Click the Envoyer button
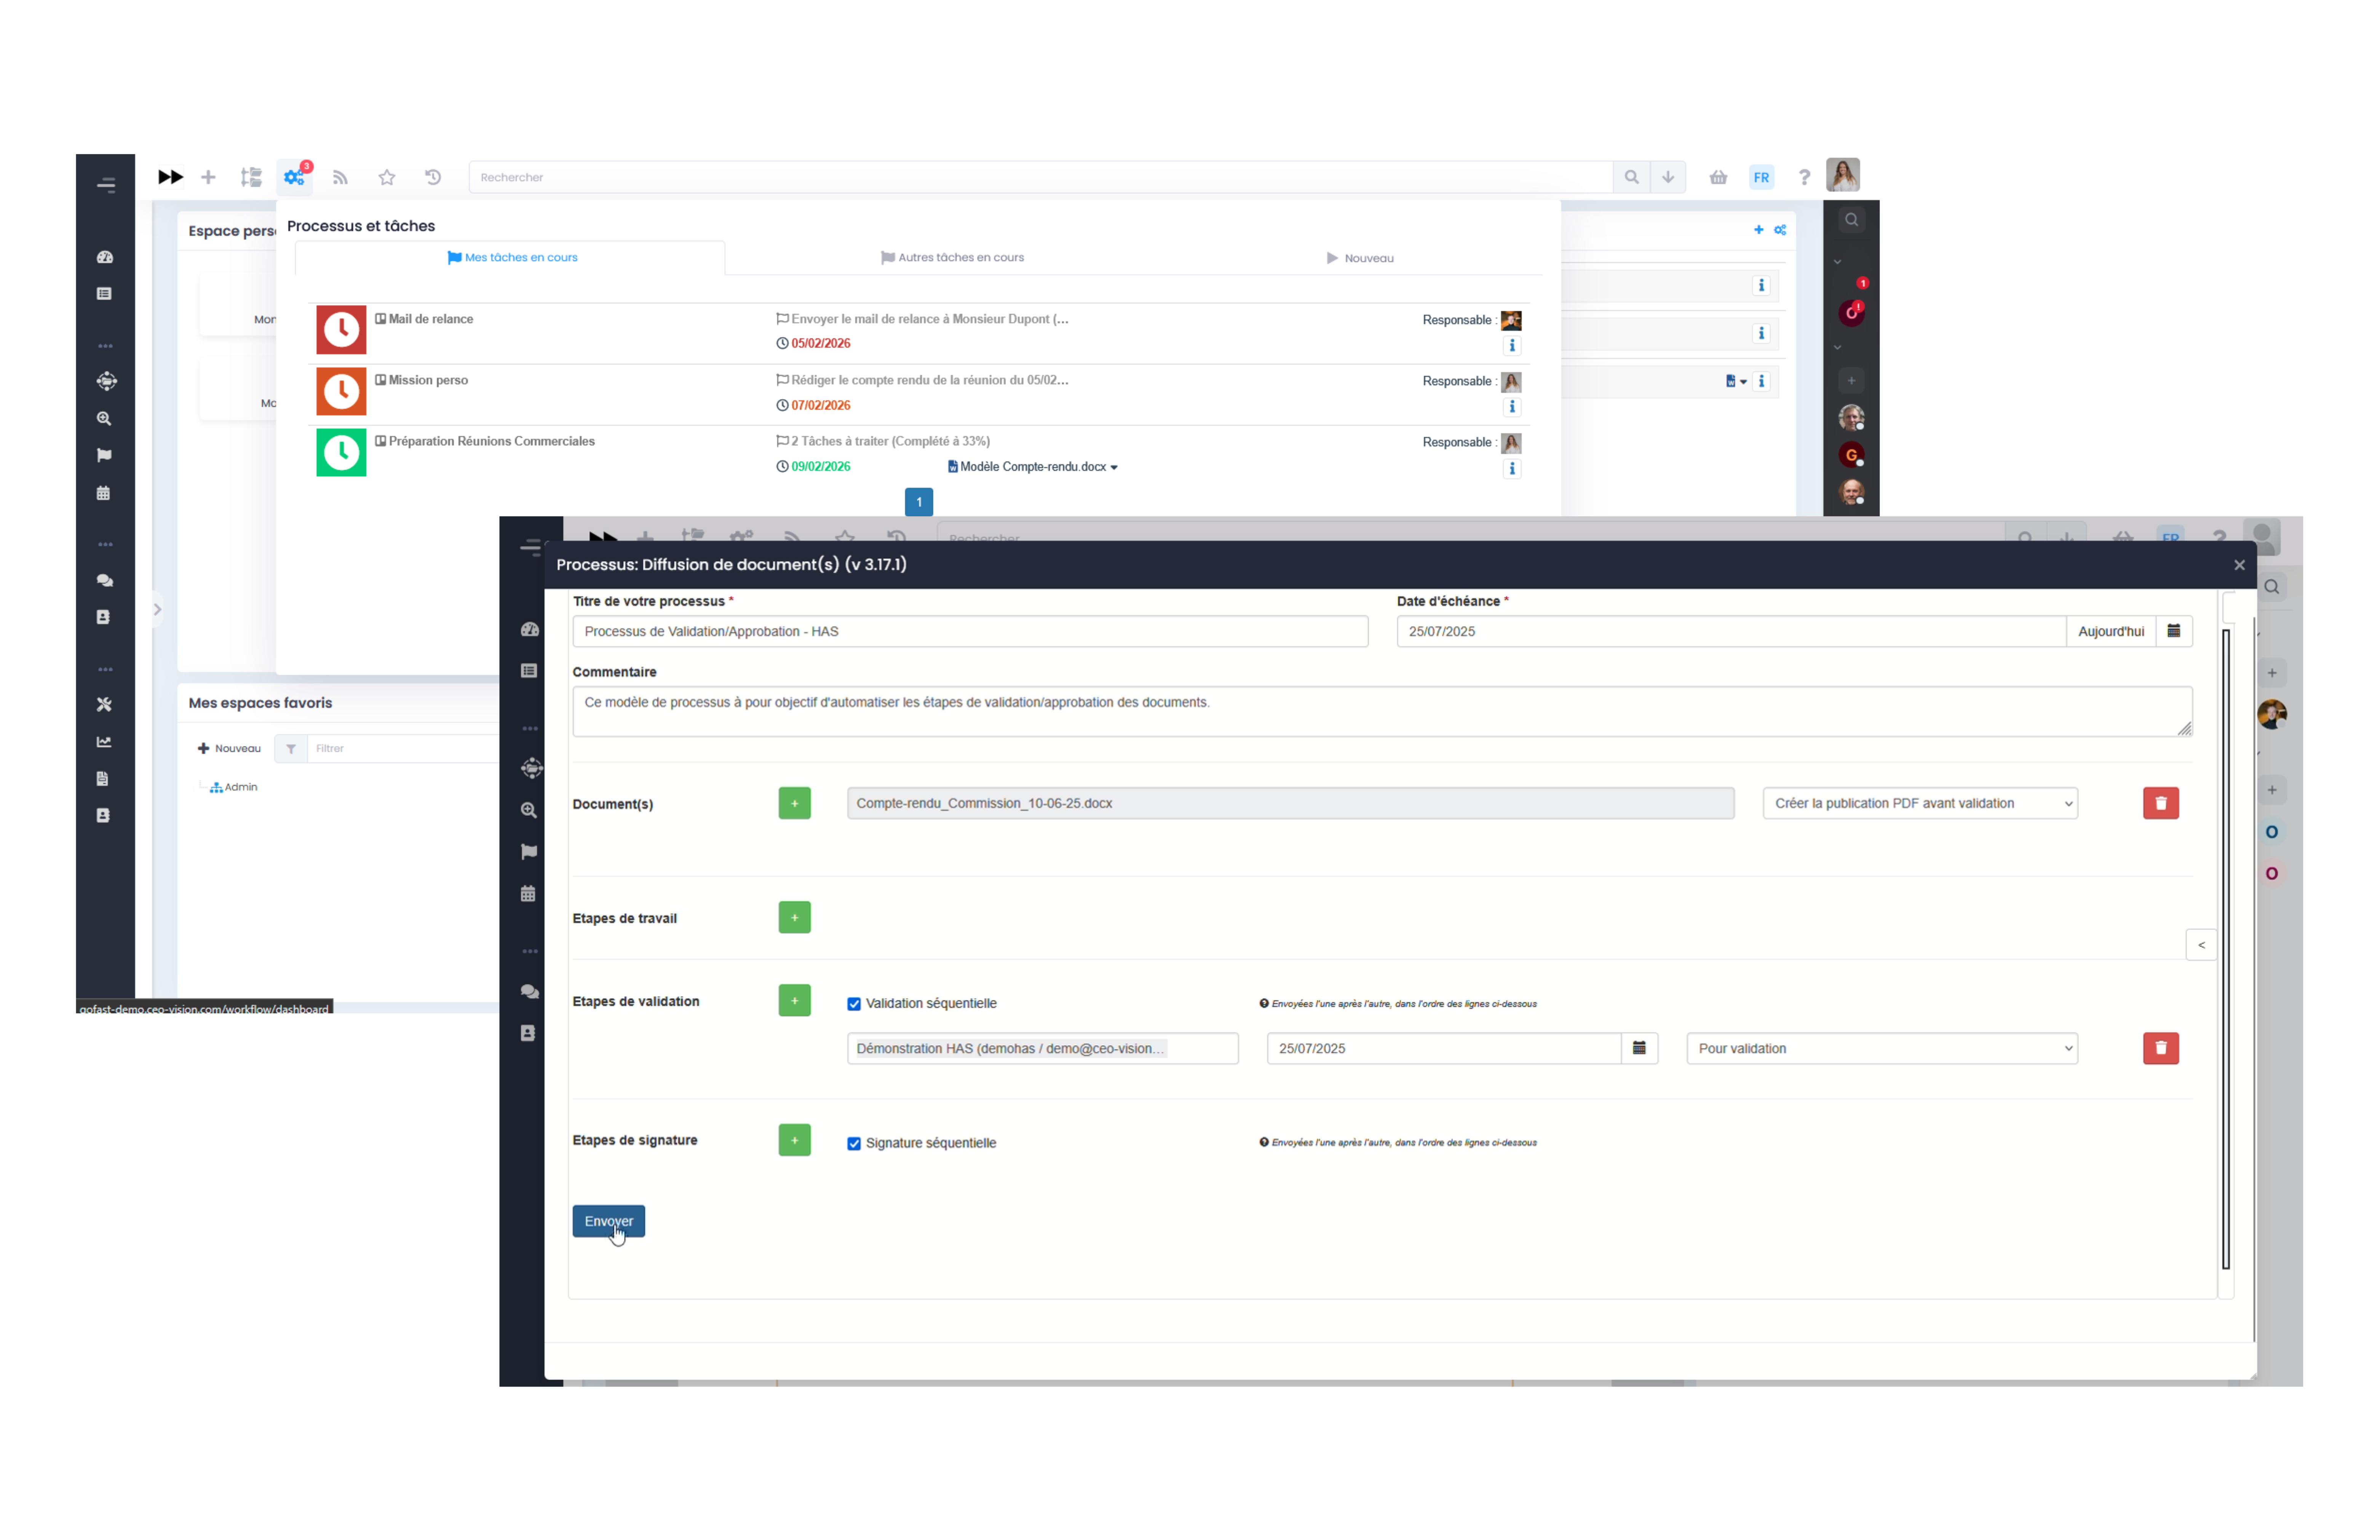Image resolution: width=2380 pixels, height=1540 pixels. point(608,1220)
